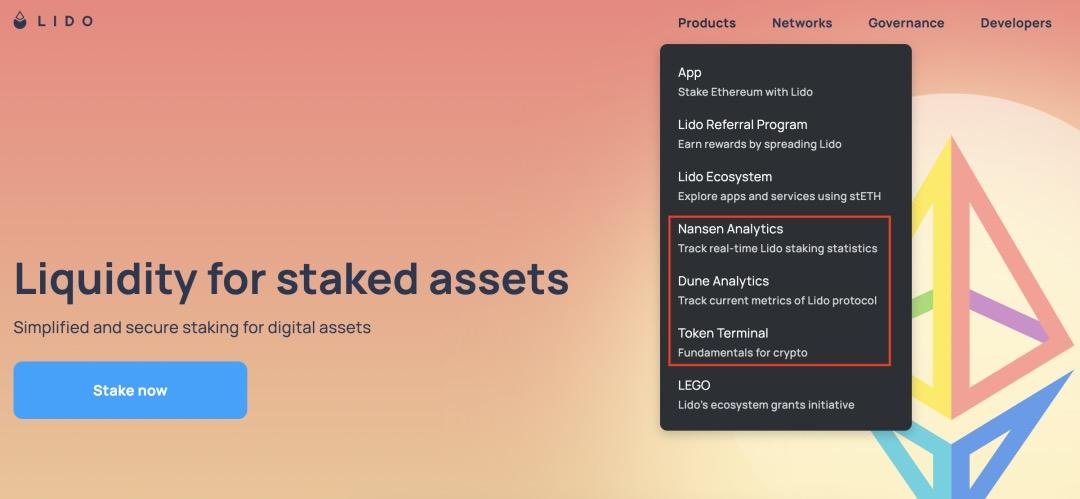
Task: Expand the Networks navigation menu
Action: [x=802, y=23]
